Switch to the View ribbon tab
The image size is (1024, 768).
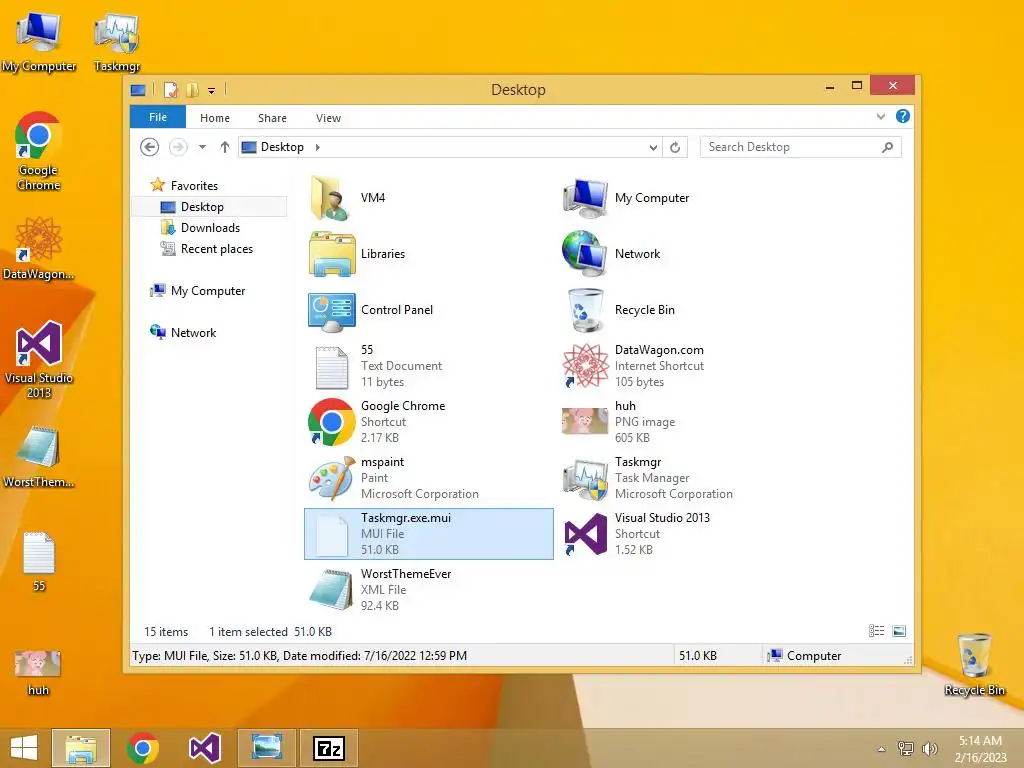328,118
